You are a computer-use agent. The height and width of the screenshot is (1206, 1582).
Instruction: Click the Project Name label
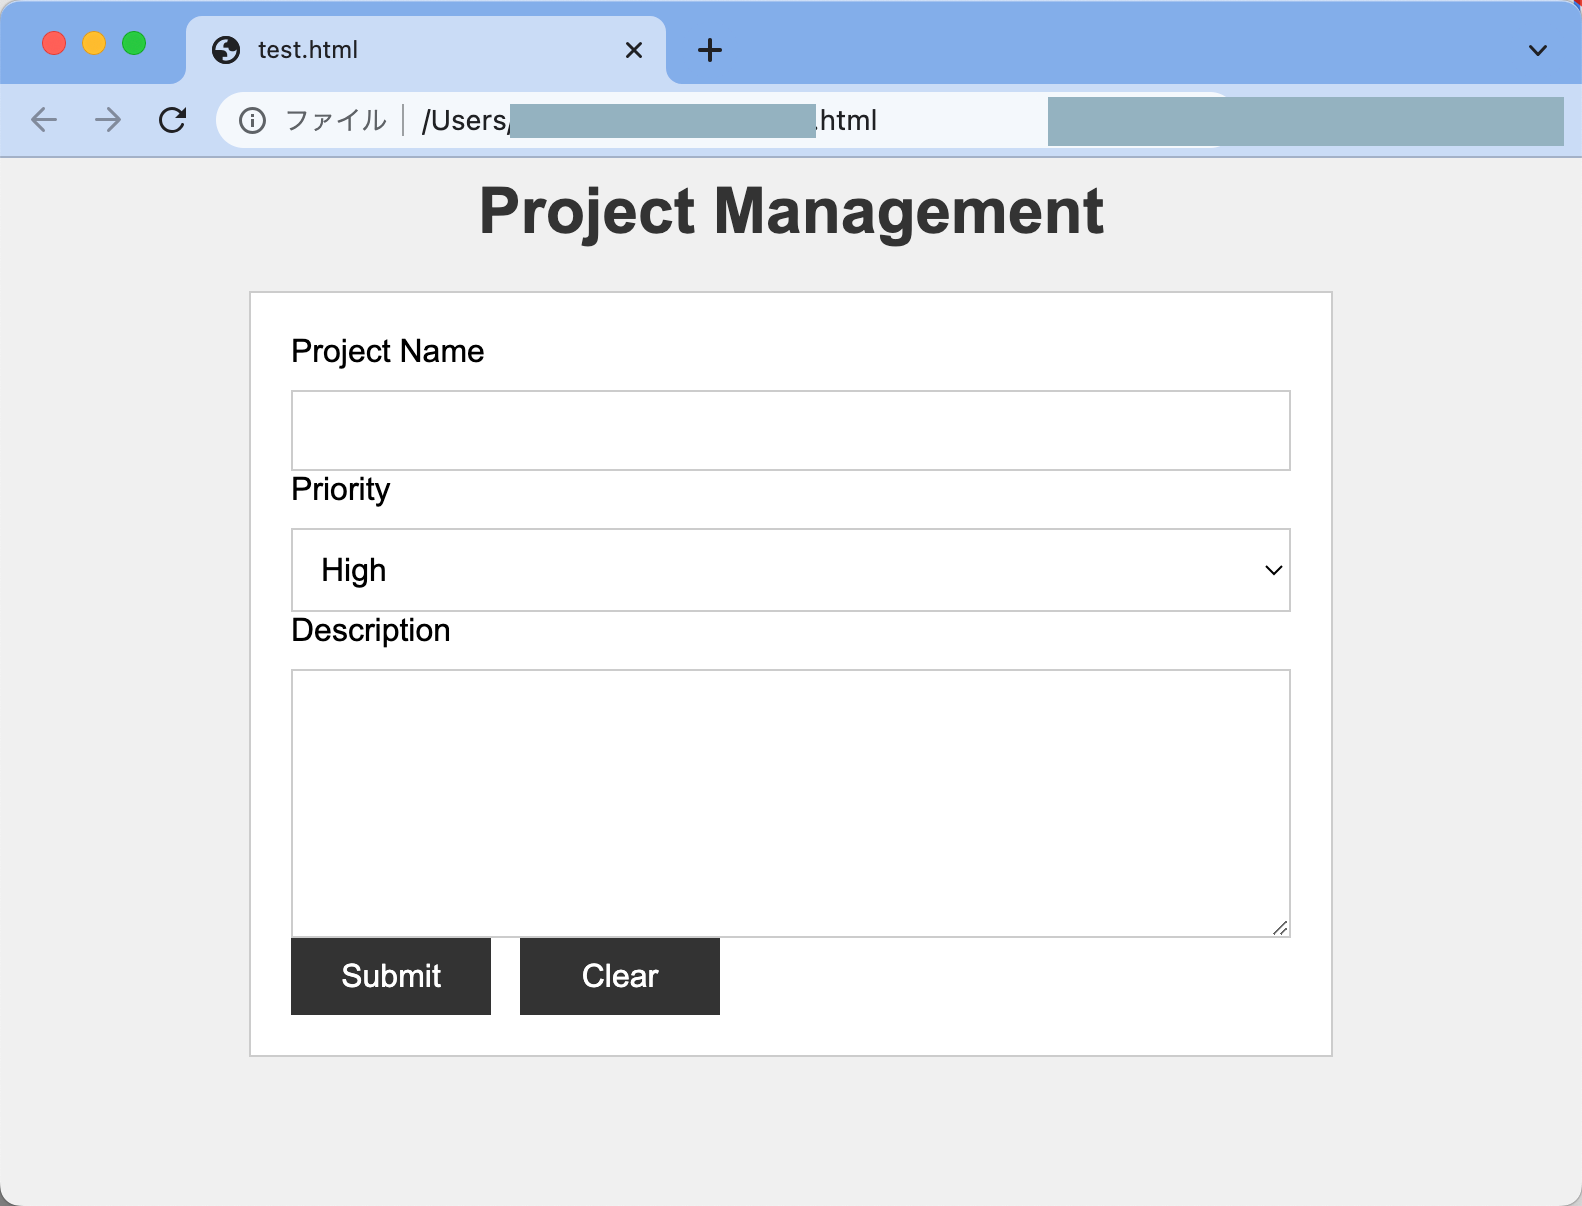(388, 352)
